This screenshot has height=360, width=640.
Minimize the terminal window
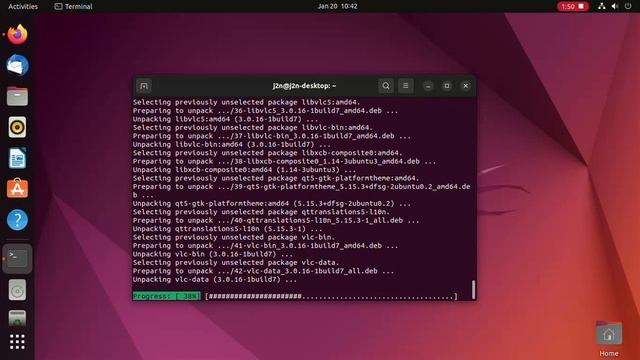428,86
